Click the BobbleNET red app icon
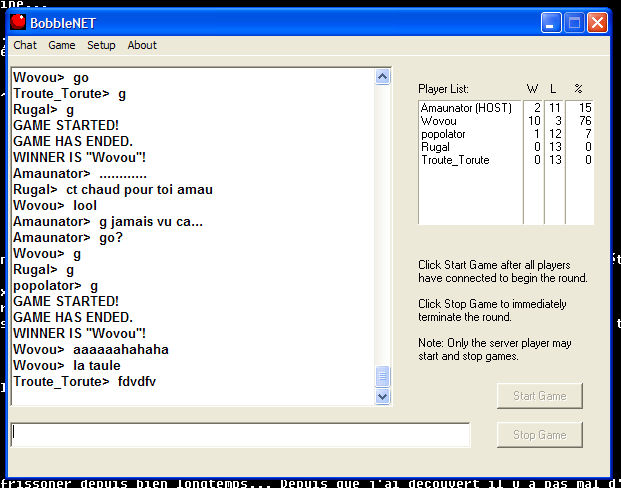This screenshot has height=488, width=621. 20,22
